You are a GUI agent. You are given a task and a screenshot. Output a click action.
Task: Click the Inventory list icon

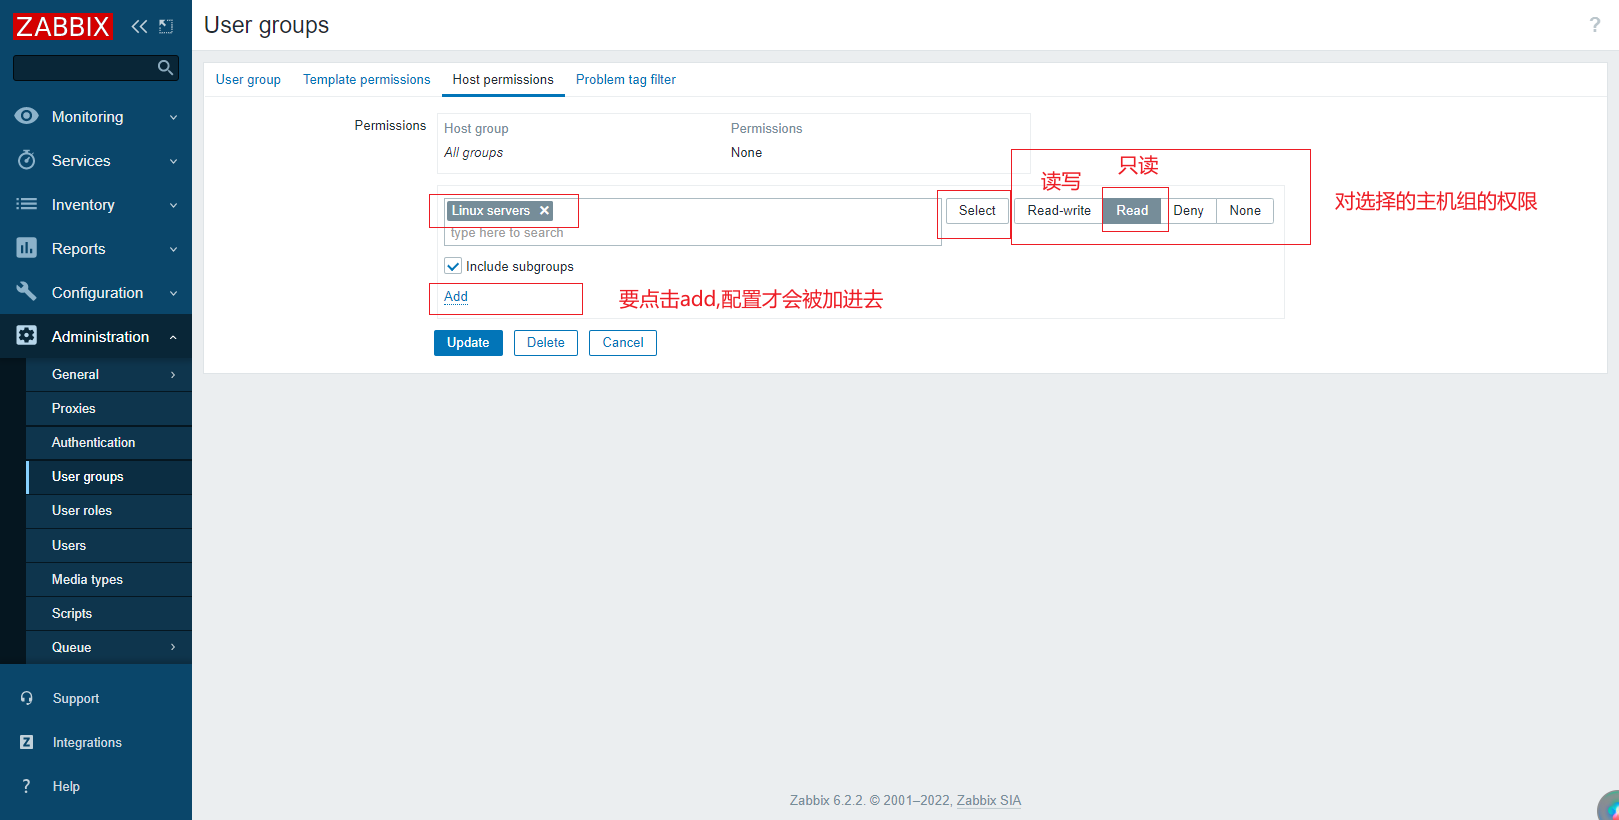(x=27, y=204)
